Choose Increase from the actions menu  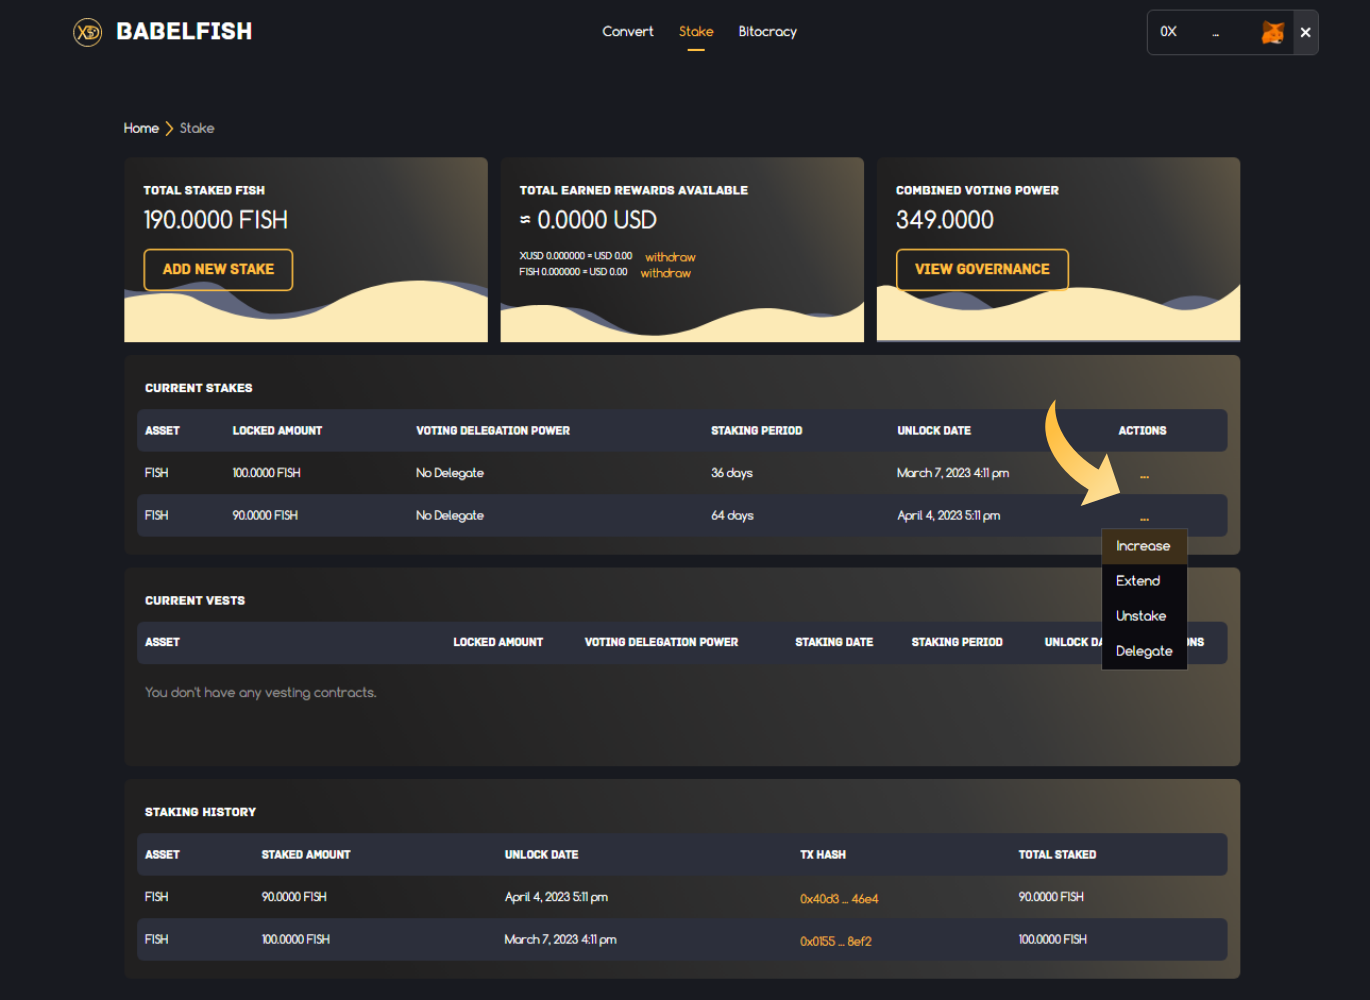pos(1144,546)
